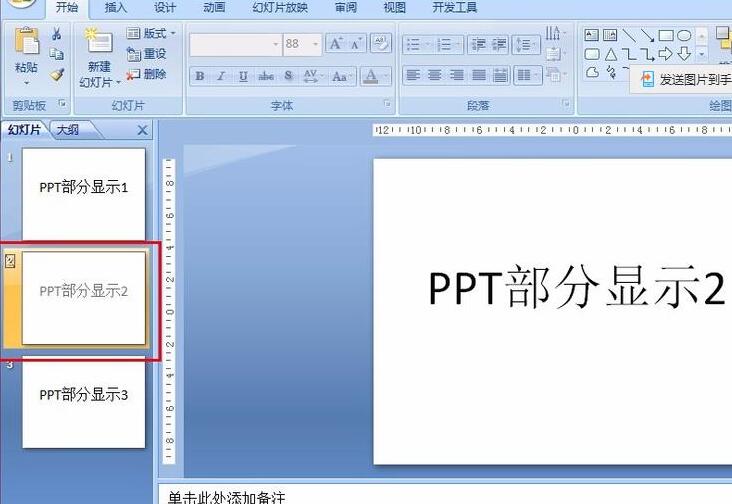The image size is (732, 504).
Task: Select the rectangle shape
Action: click(x=666, y=35)
